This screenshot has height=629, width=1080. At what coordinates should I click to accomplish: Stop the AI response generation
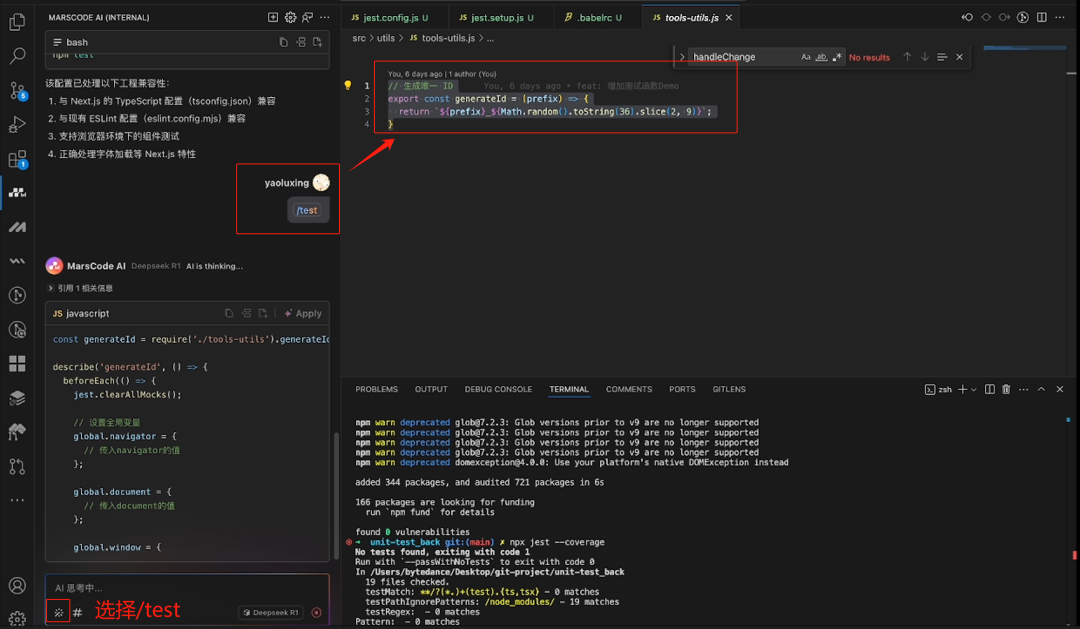tap(316, 612)
